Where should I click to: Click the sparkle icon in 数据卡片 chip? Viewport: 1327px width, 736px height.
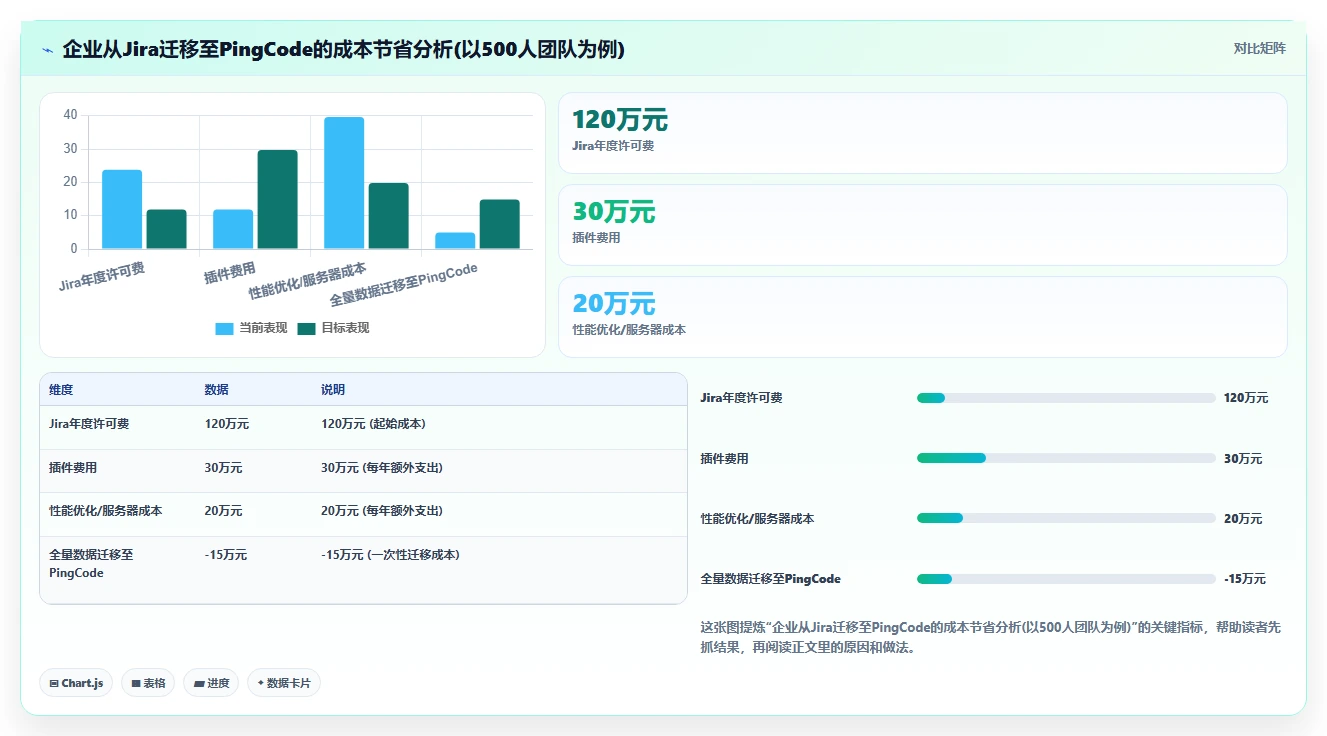[x=261, y=683]
